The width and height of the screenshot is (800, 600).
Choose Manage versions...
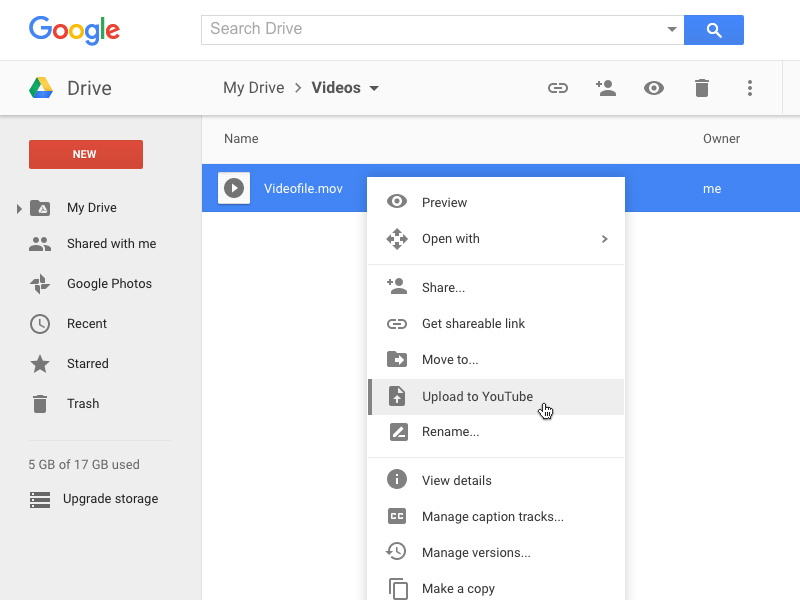496,553
